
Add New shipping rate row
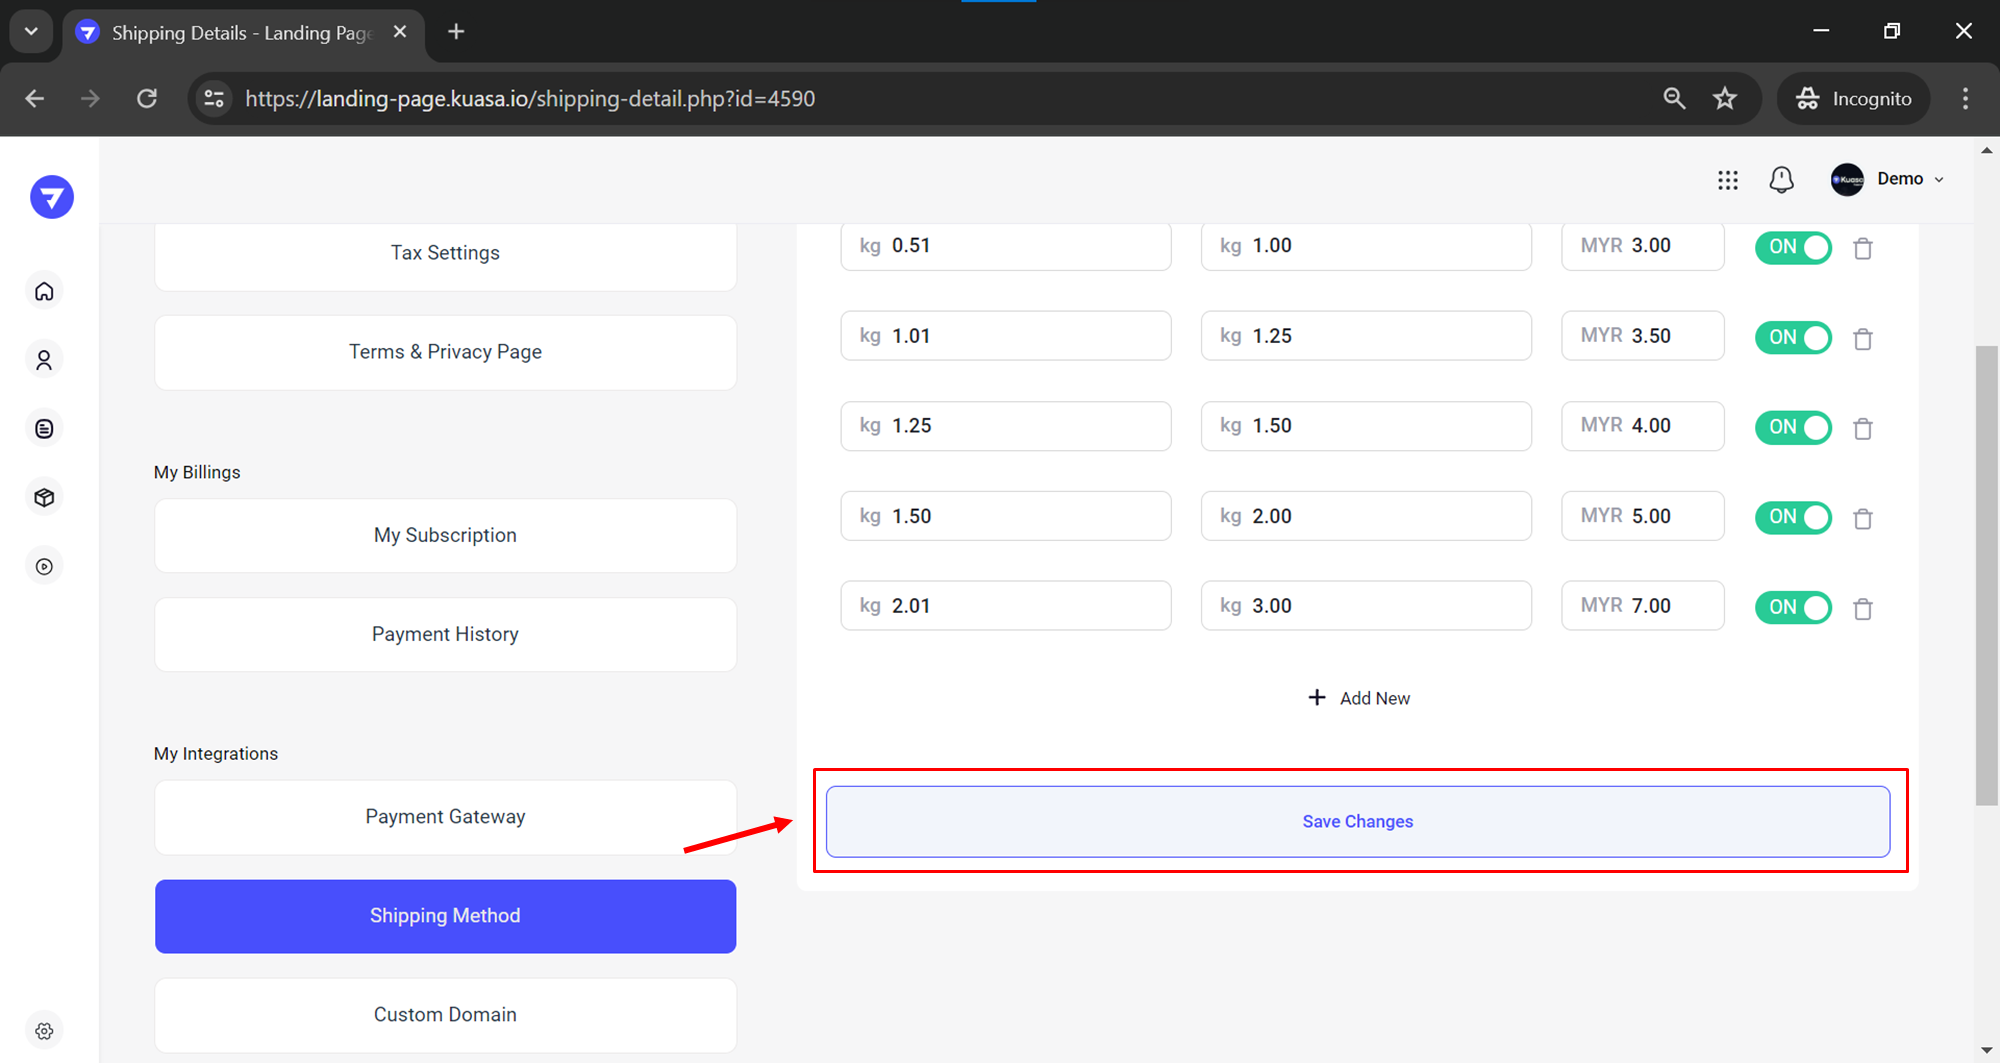pos(1359,698)
